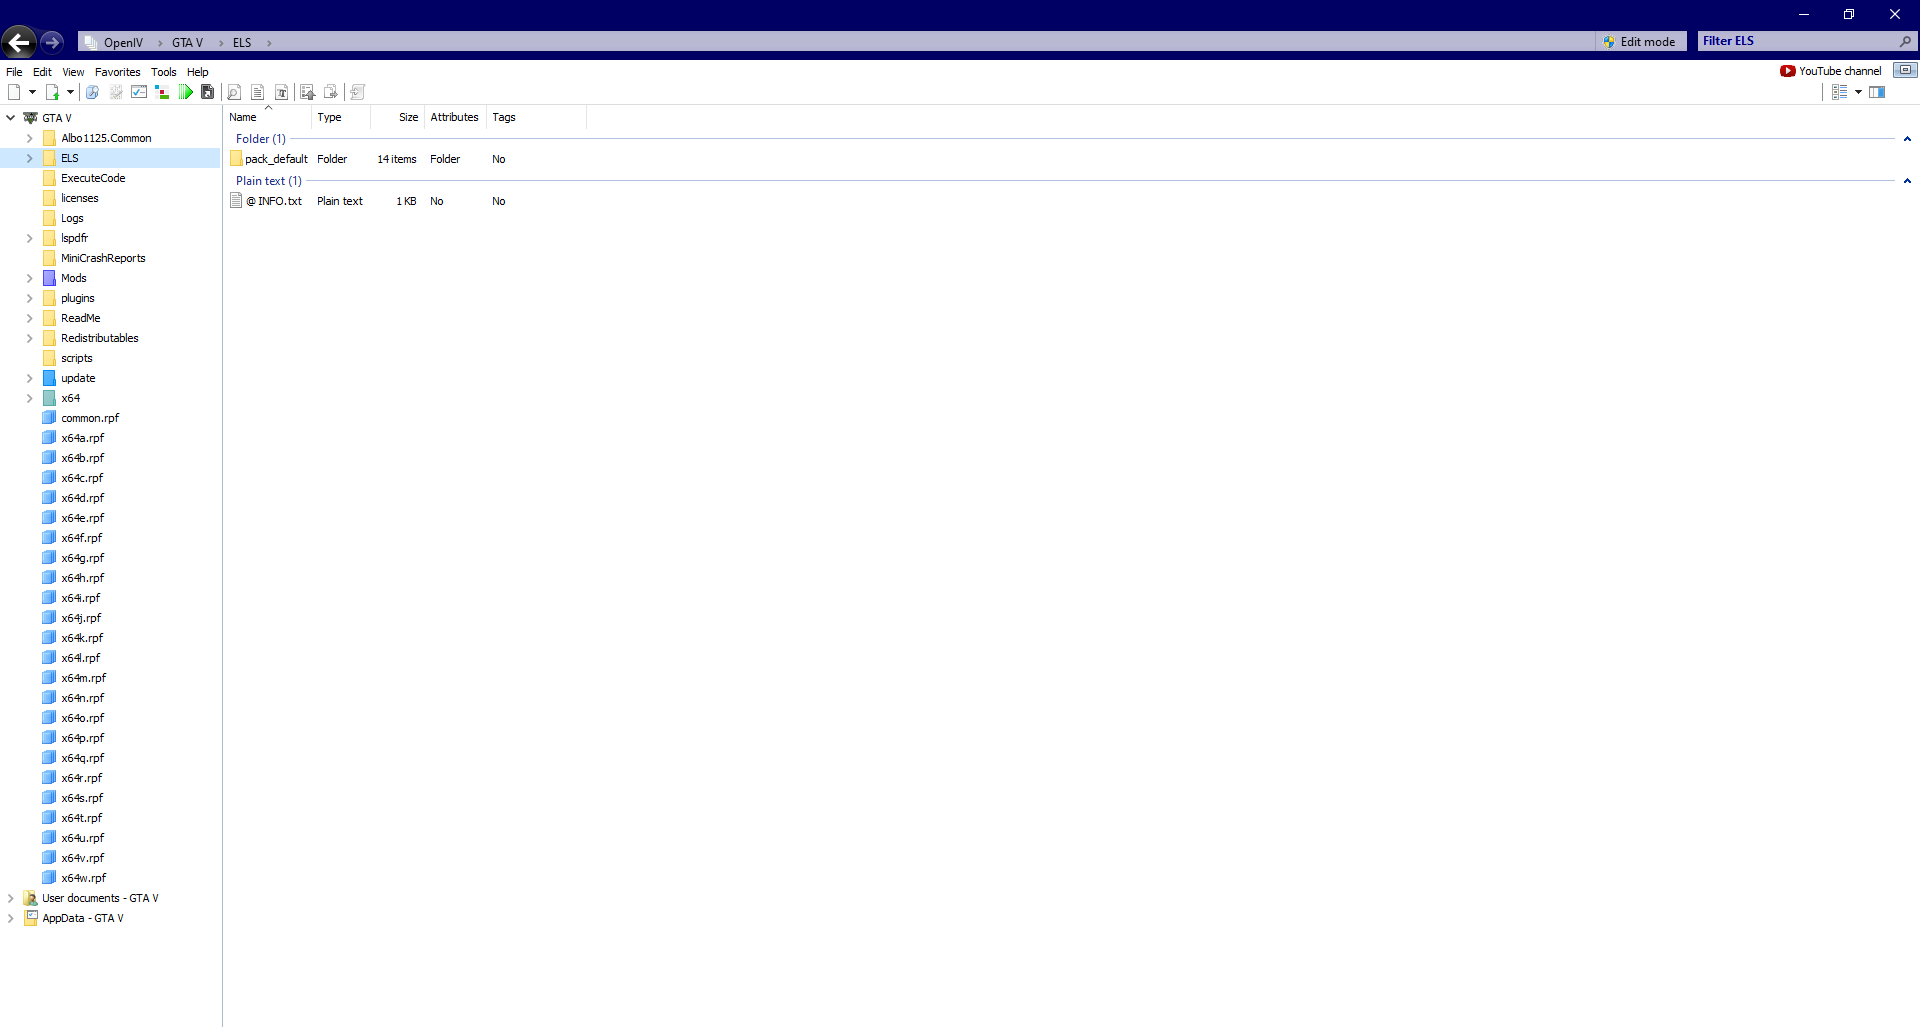Image resolution: width=1920 pixels, height=1027 pixels.
Task: Click the green play arrow icon
Action: (186, 92)
